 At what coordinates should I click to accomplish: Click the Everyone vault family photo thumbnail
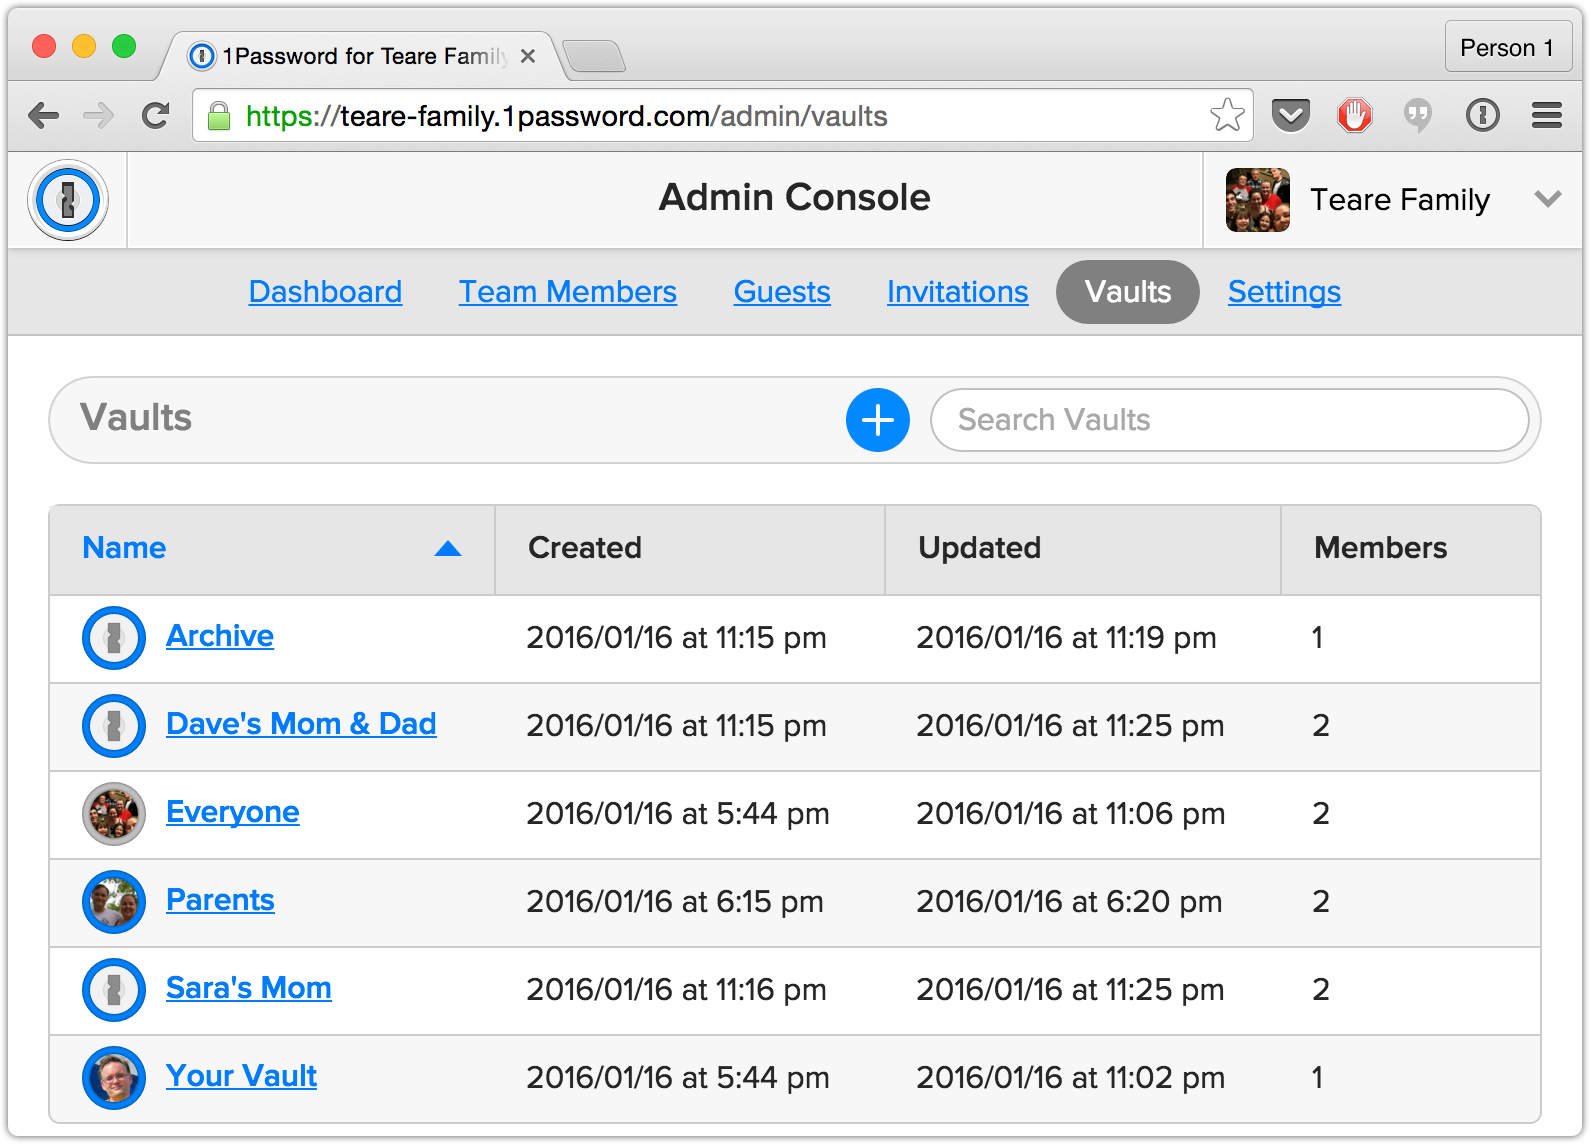pos(114,814)
